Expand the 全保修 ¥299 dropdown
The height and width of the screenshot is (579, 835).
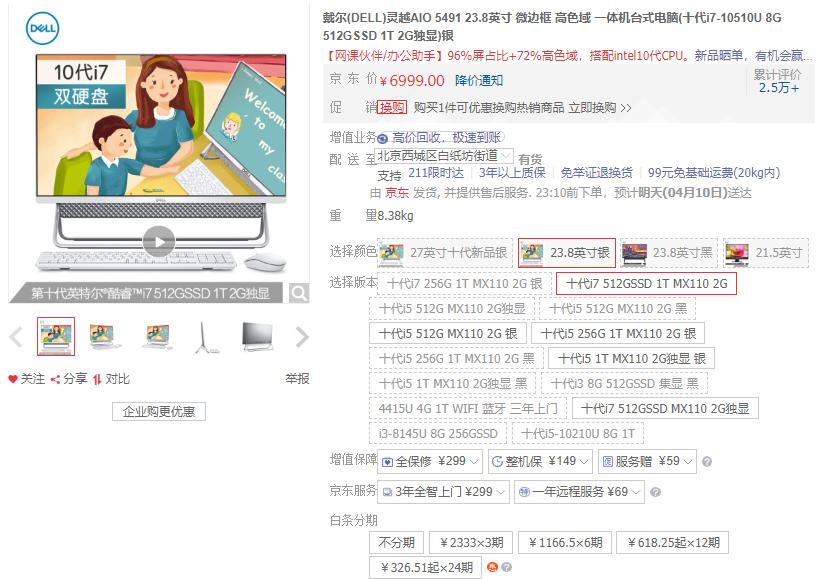point(430,461)
